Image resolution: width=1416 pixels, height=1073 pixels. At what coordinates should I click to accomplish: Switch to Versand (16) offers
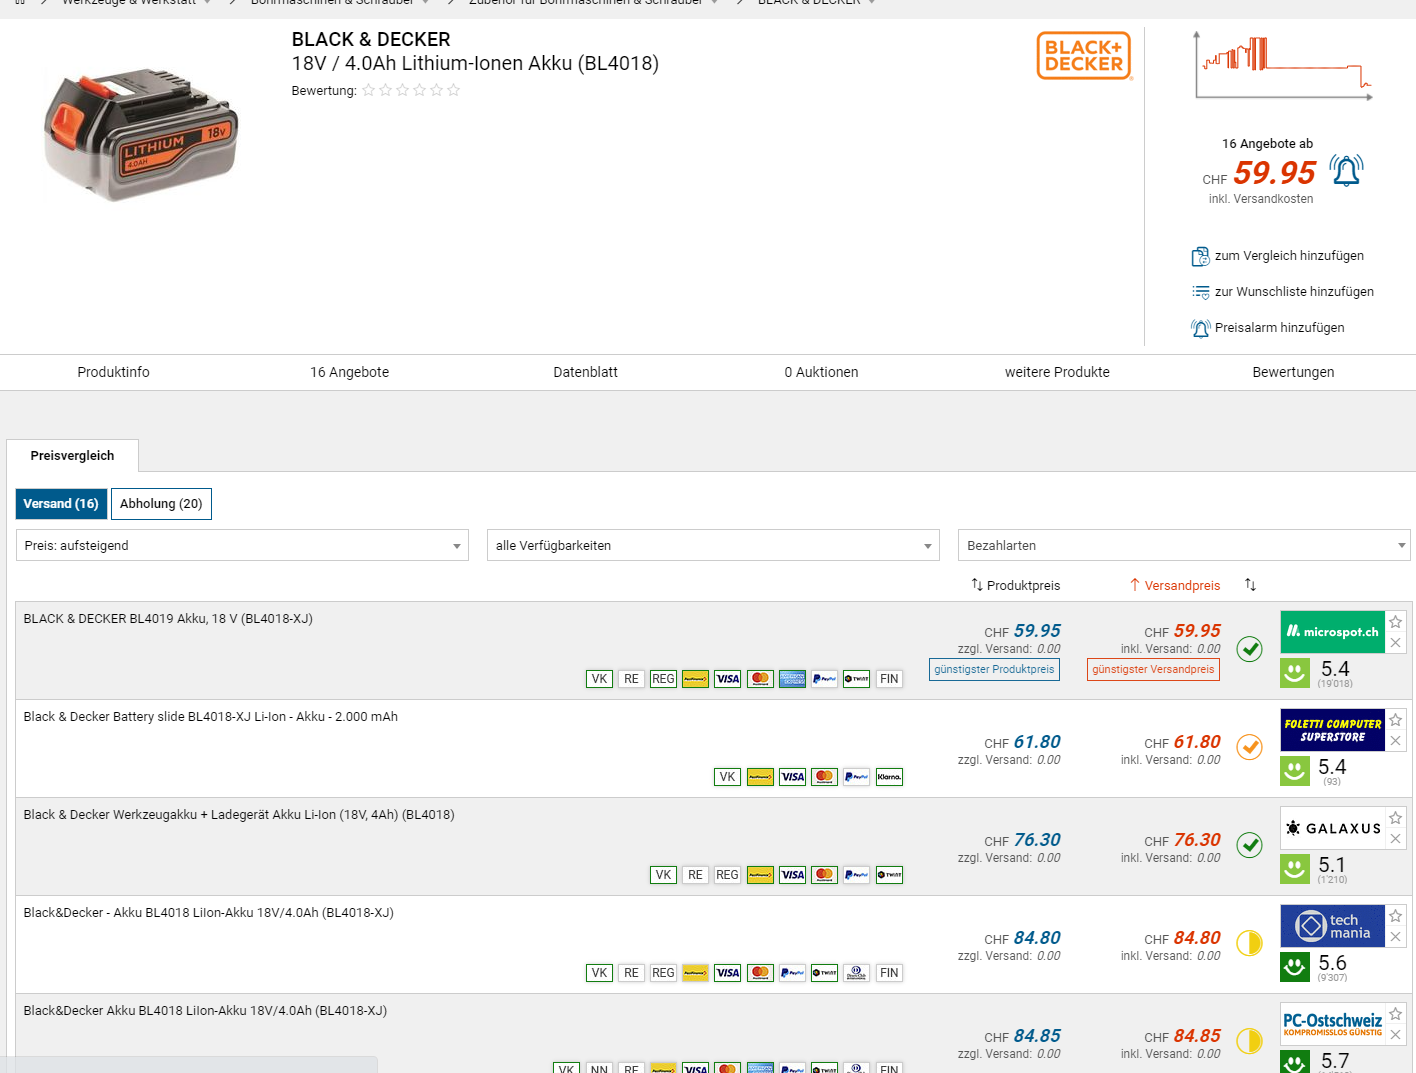coord(61,504)
